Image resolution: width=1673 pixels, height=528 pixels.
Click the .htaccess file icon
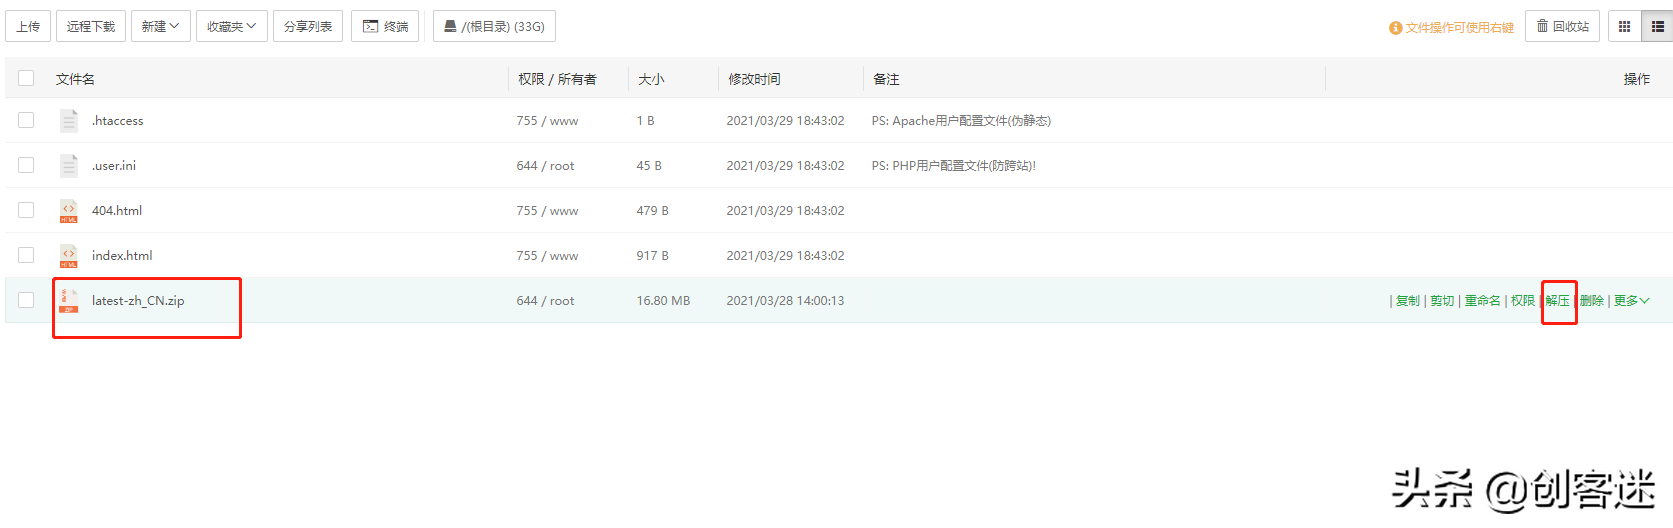click(68, 121)
